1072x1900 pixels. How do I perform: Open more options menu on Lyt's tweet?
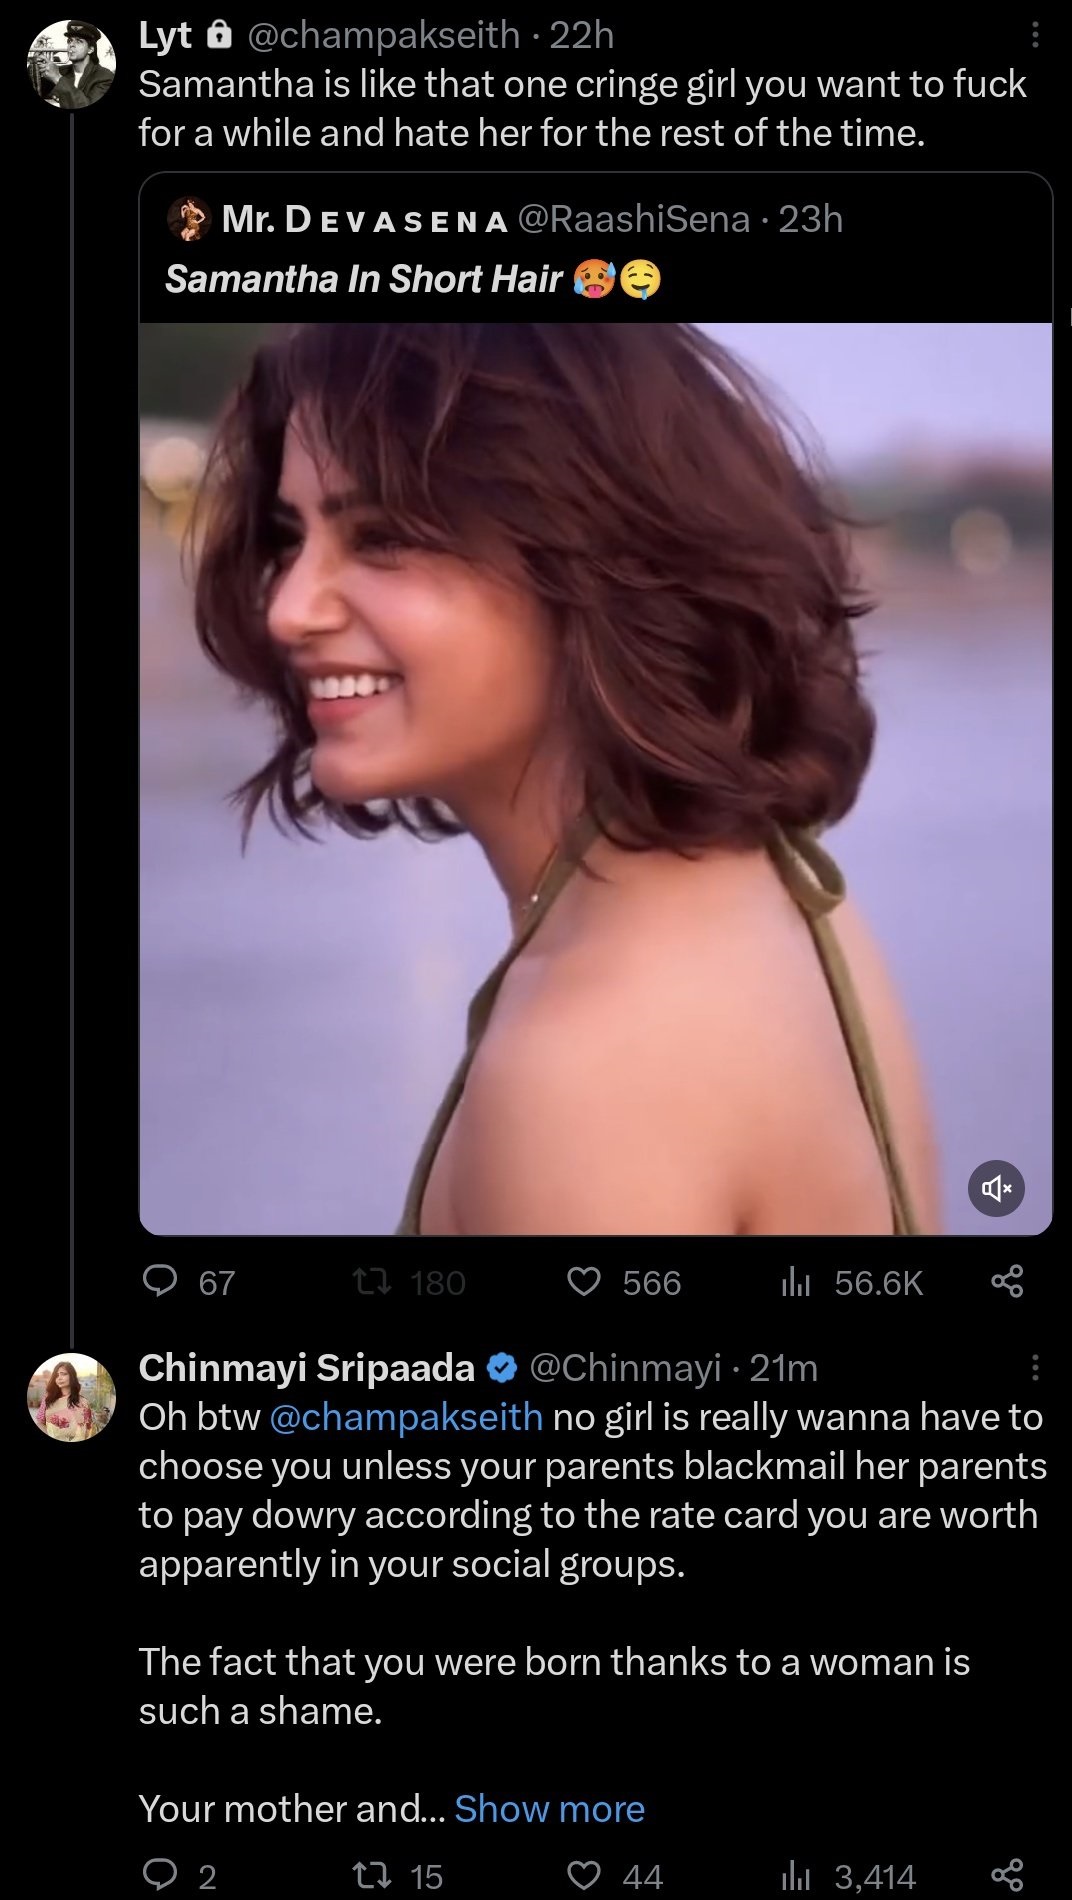point(1035,36)
